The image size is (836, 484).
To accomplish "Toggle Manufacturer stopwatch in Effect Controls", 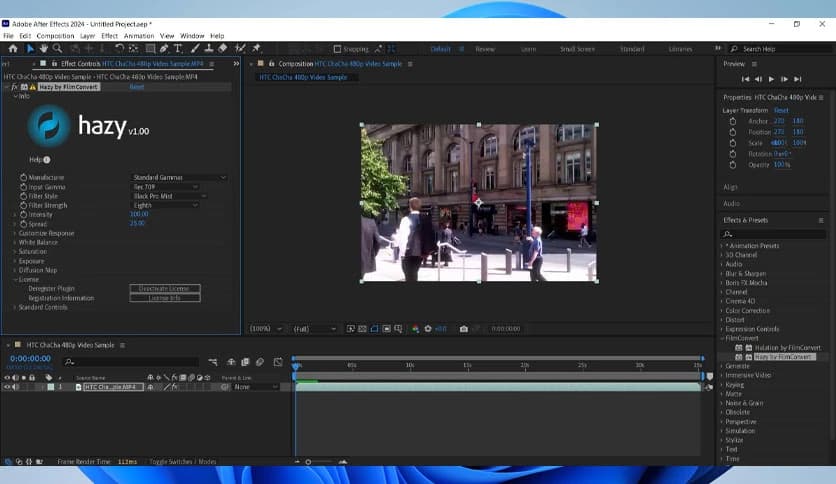I will pos(23,178).
